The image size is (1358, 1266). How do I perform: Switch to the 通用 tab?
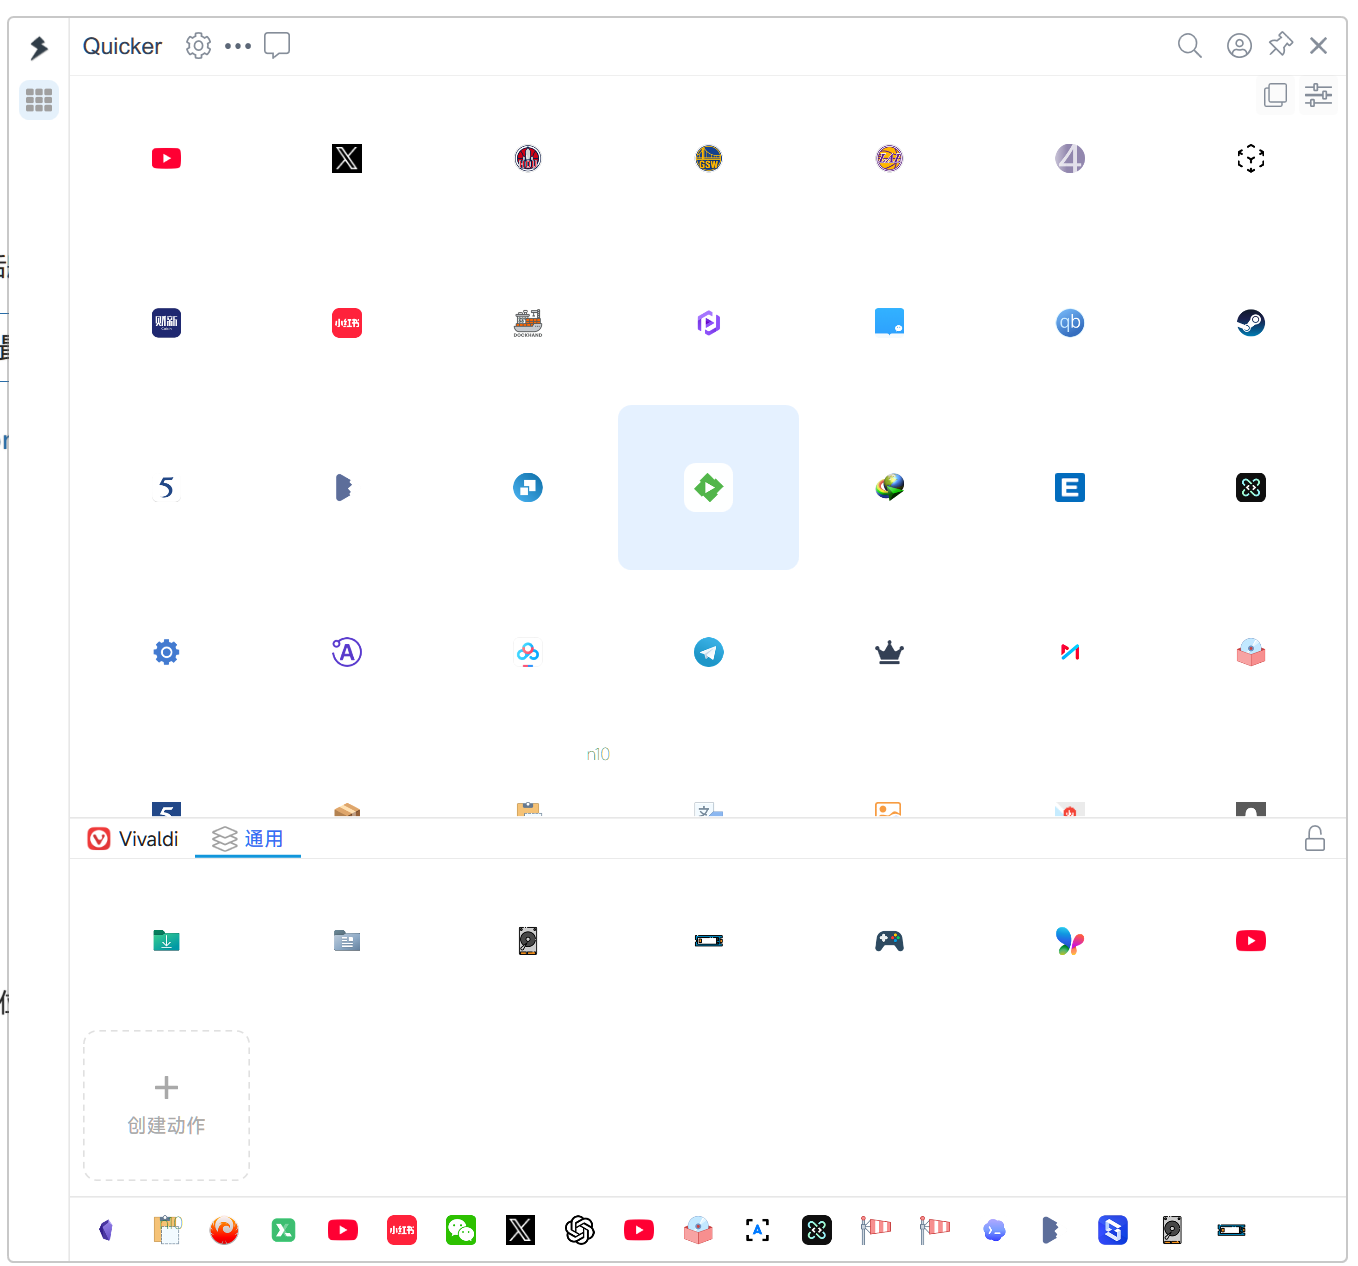(248, 839)
